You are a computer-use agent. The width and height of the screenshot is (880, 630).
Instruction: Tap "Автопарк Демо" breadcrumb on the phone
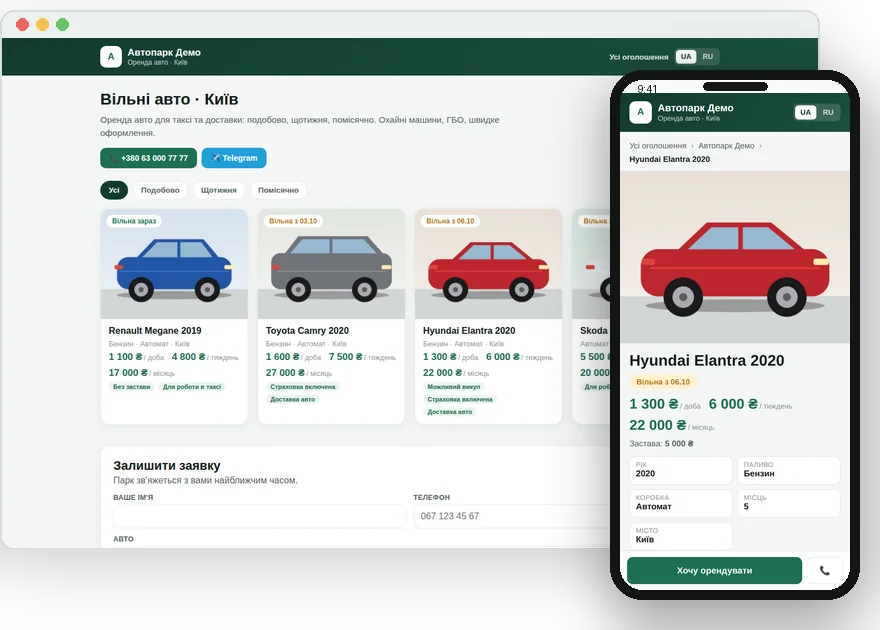click(726, 146)
